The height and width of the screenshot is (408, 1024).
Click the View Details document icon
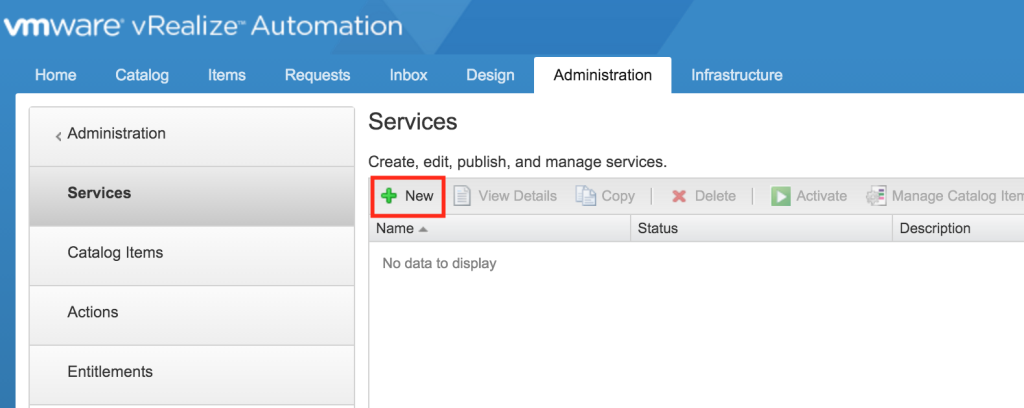pyautogui.click(x=462, y=196)
